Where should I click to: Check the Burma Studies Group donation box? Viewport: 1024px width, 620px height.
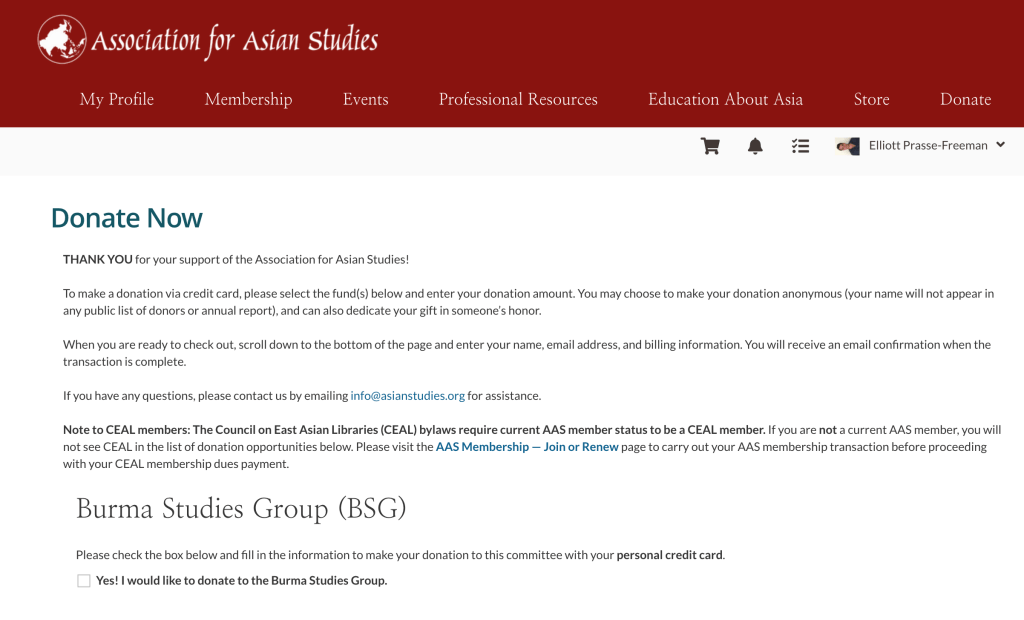click(x=84, y=581)
